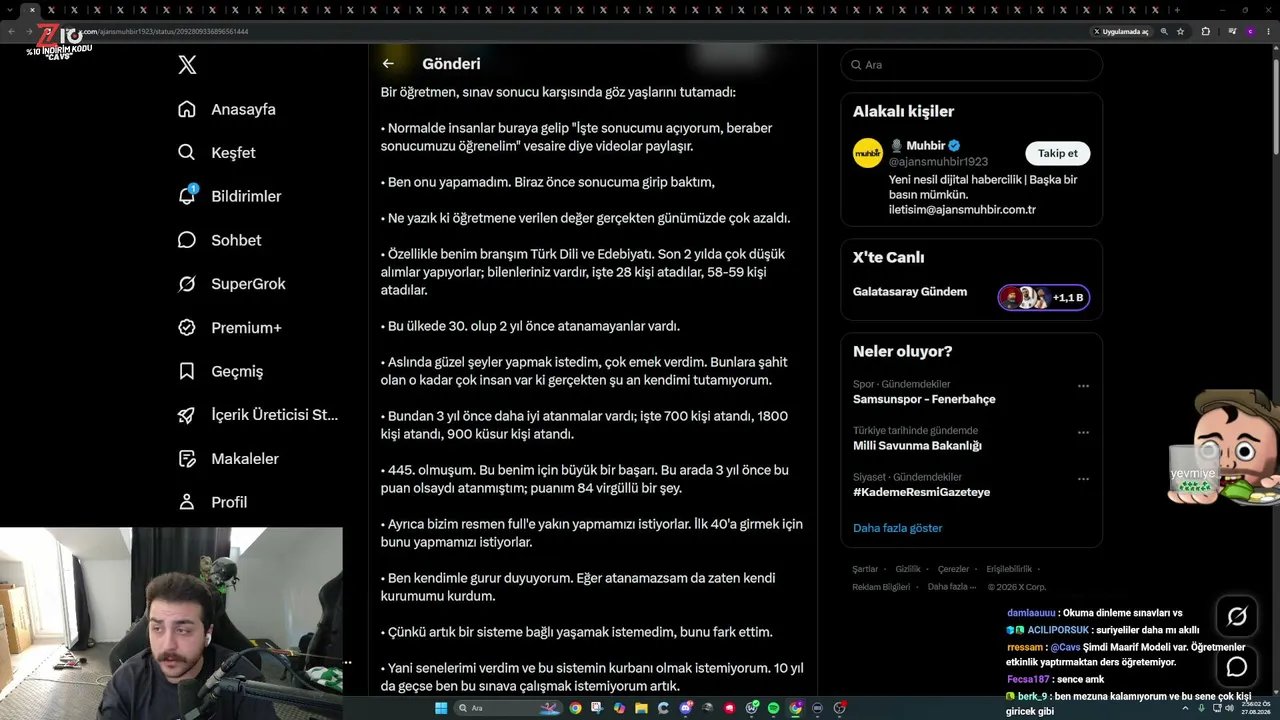Click Daha fazla göster link

coord(897,528)
